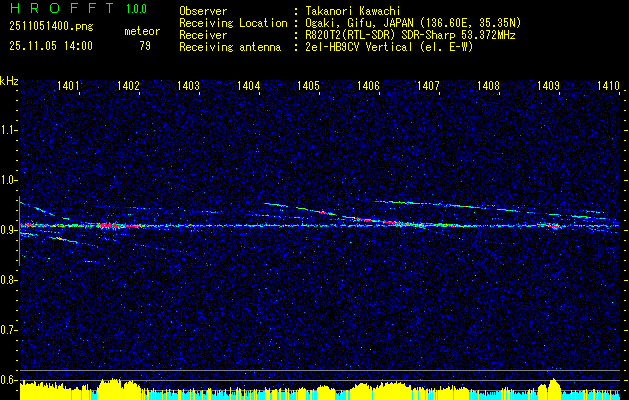629x400 pixels.
Task: Click the 0.6 kHz frequency label
Action: coord(9,380)
